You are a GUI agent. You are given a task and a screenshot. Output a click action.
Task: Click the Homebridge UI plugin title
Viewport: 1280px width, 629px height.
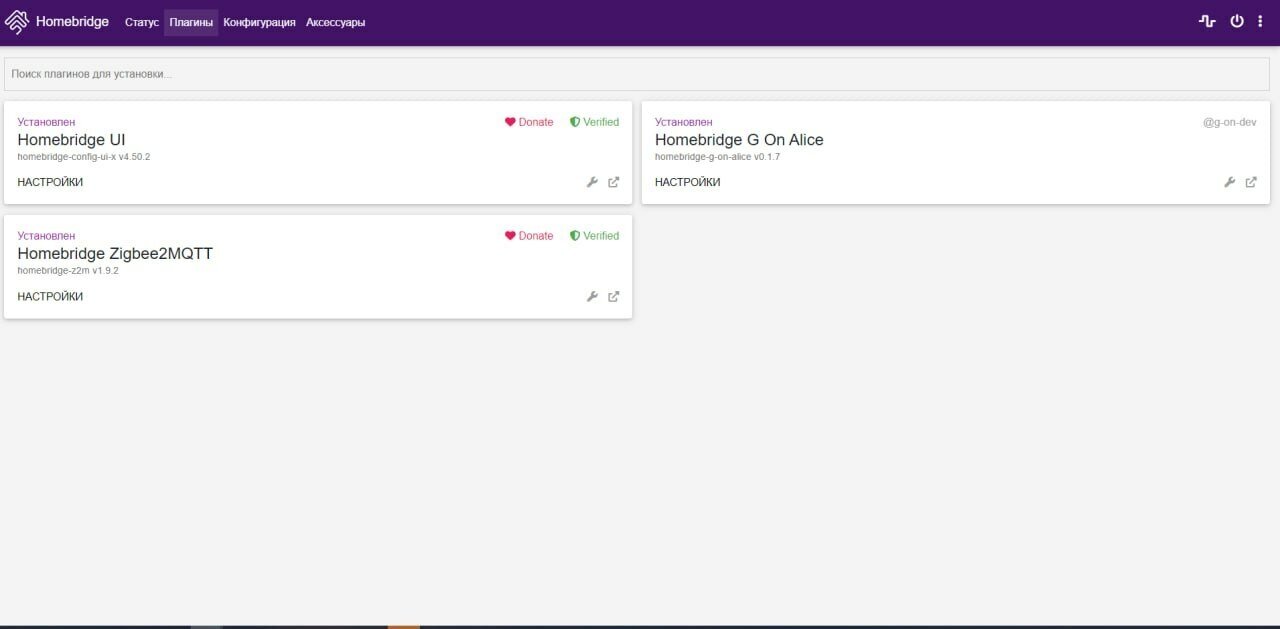click(71, 140)
